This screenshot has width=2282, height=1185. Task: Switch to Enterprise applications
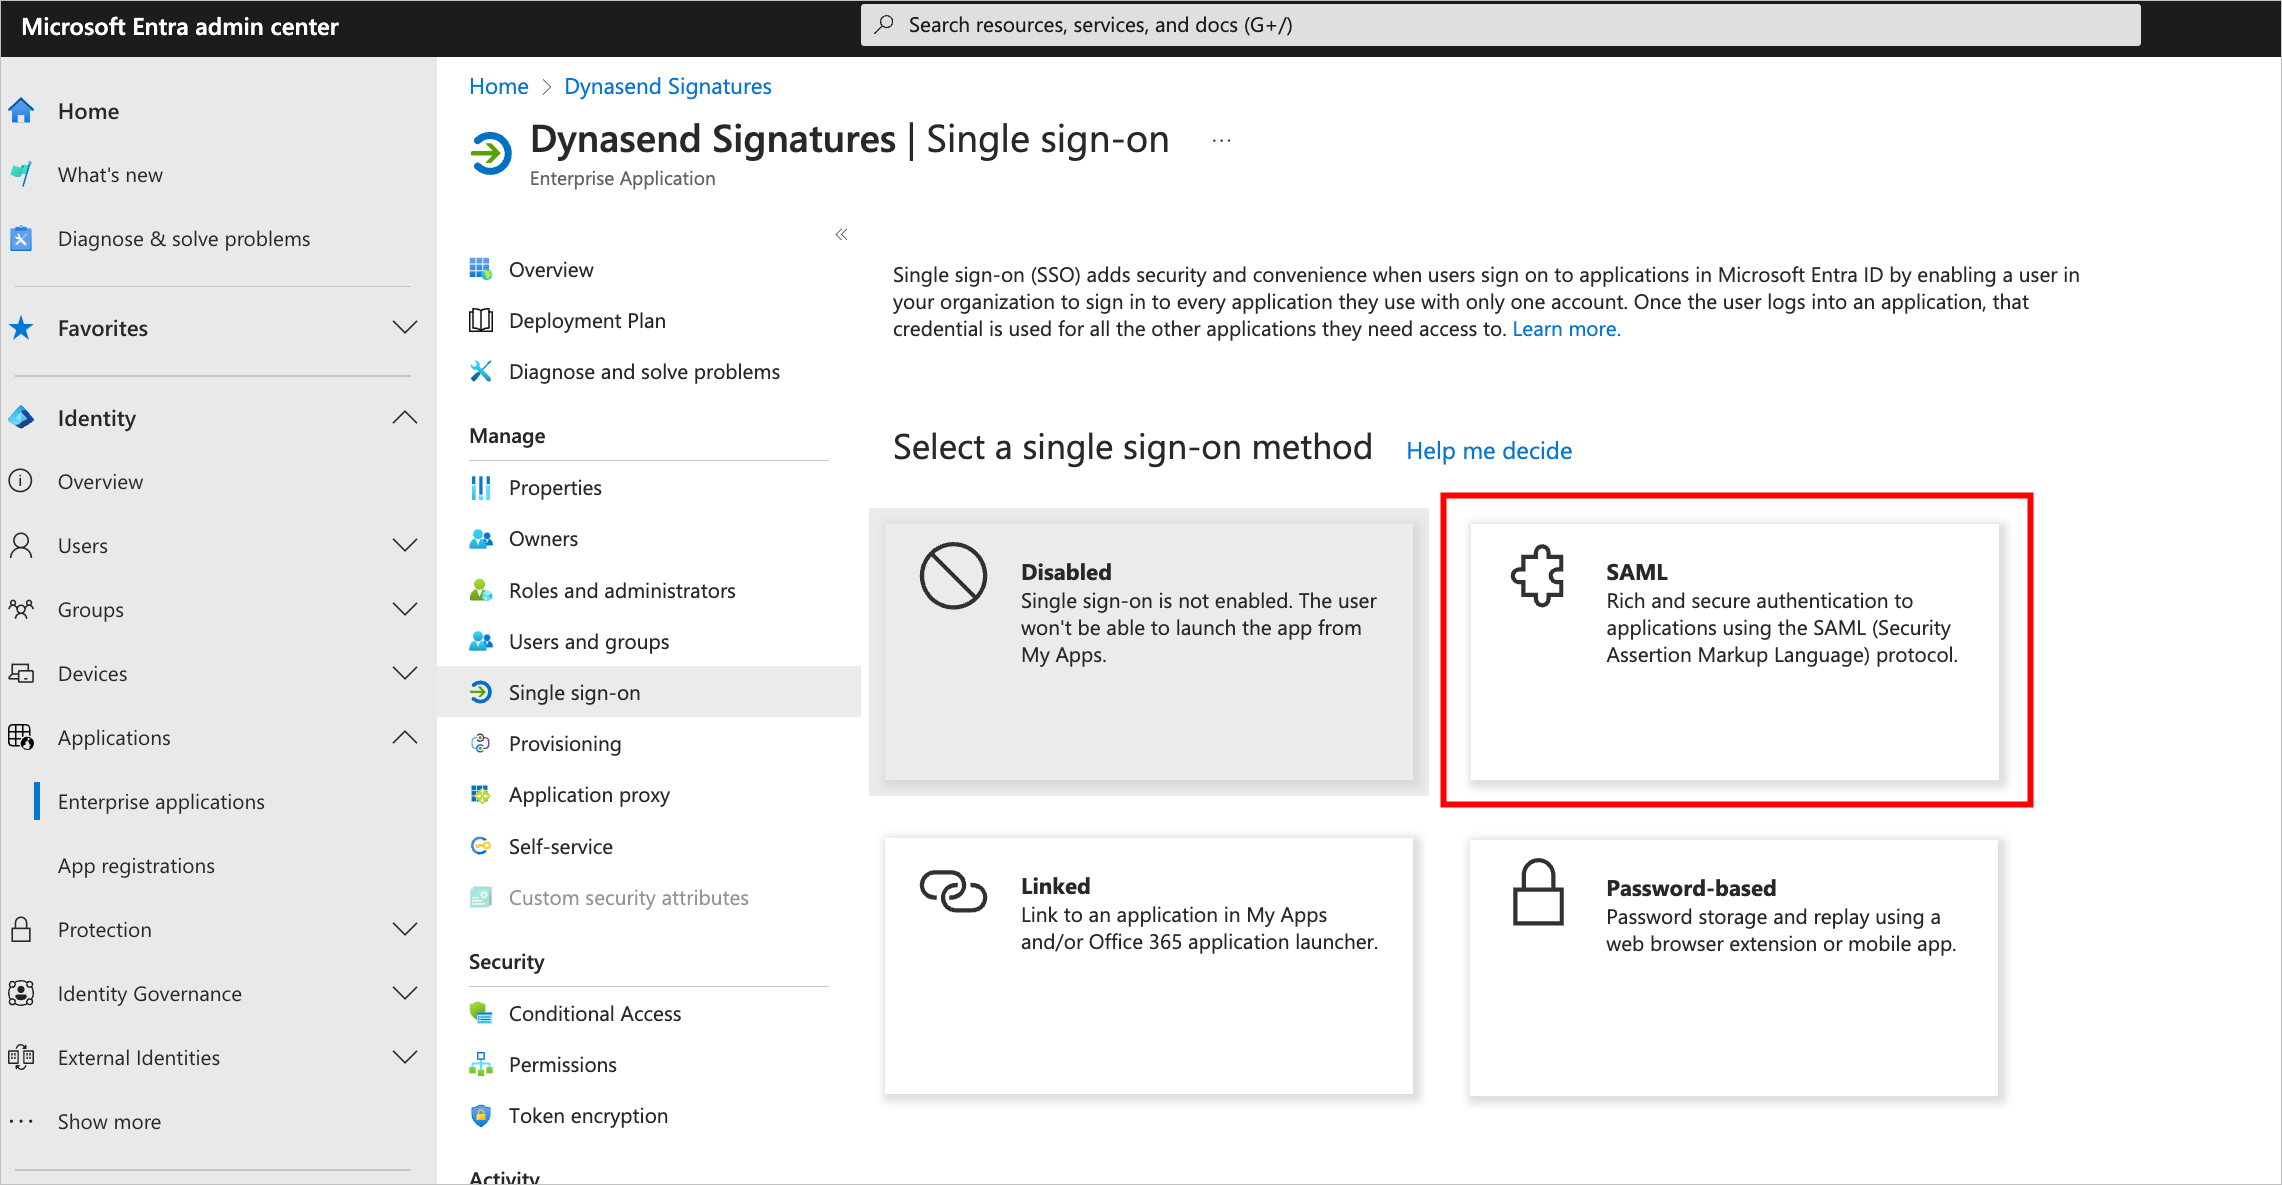[x=161, y=801]
